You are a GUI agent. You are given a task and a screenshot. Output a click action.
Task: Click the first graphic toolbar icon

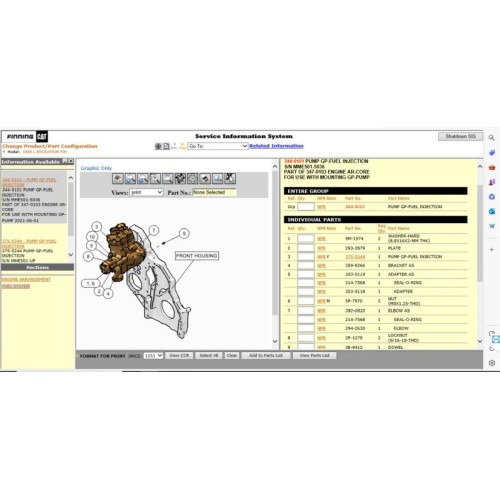(118, 179)
